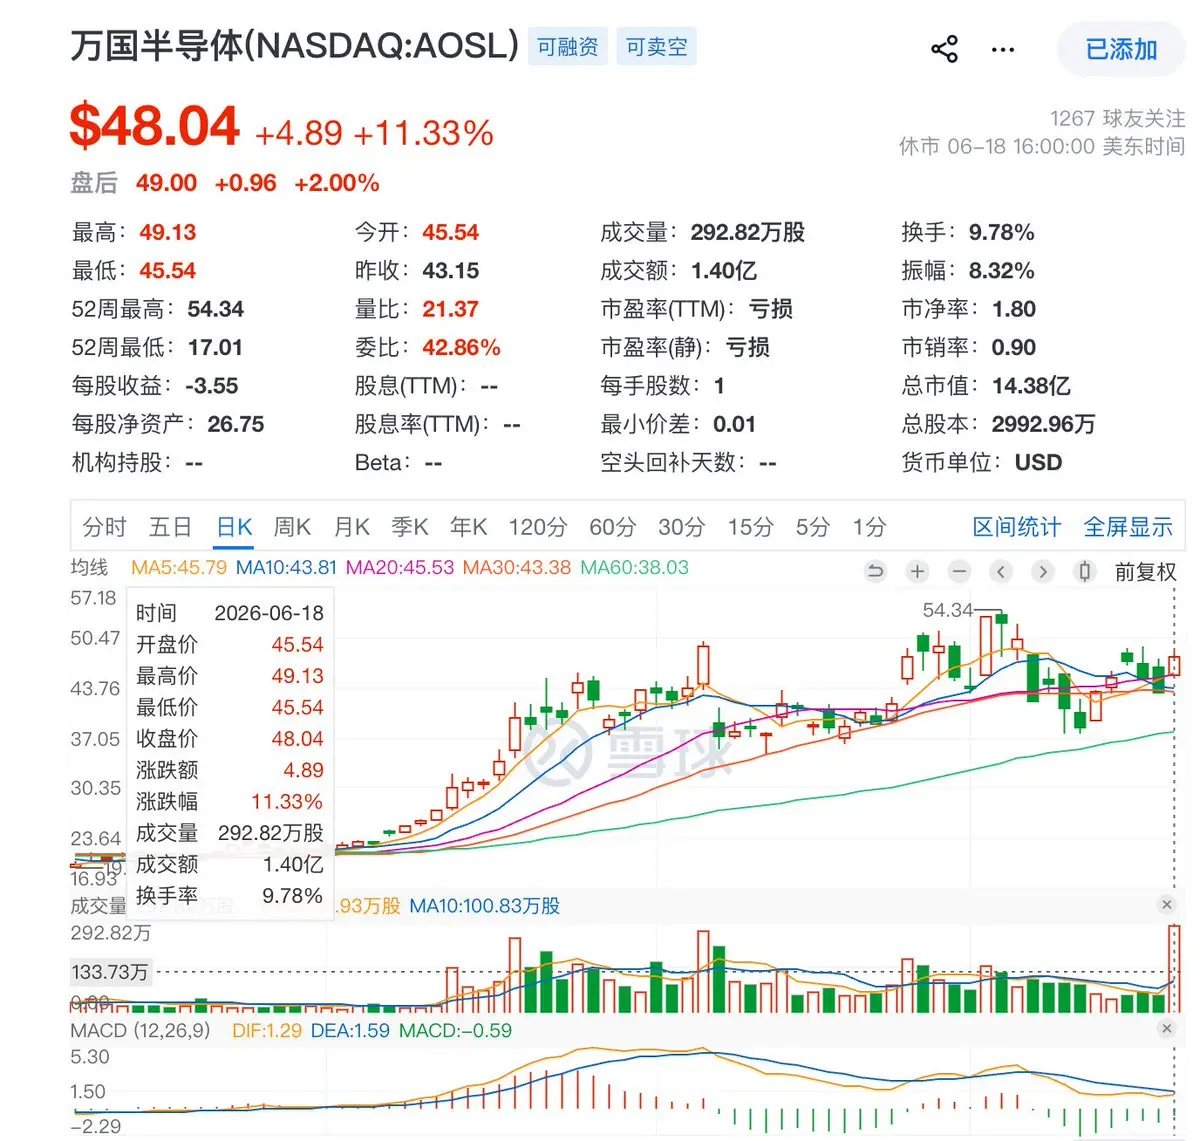Click the MA20:45.53 moving average label
This screenshot has width=1200, height=1141.
(400, 567)
